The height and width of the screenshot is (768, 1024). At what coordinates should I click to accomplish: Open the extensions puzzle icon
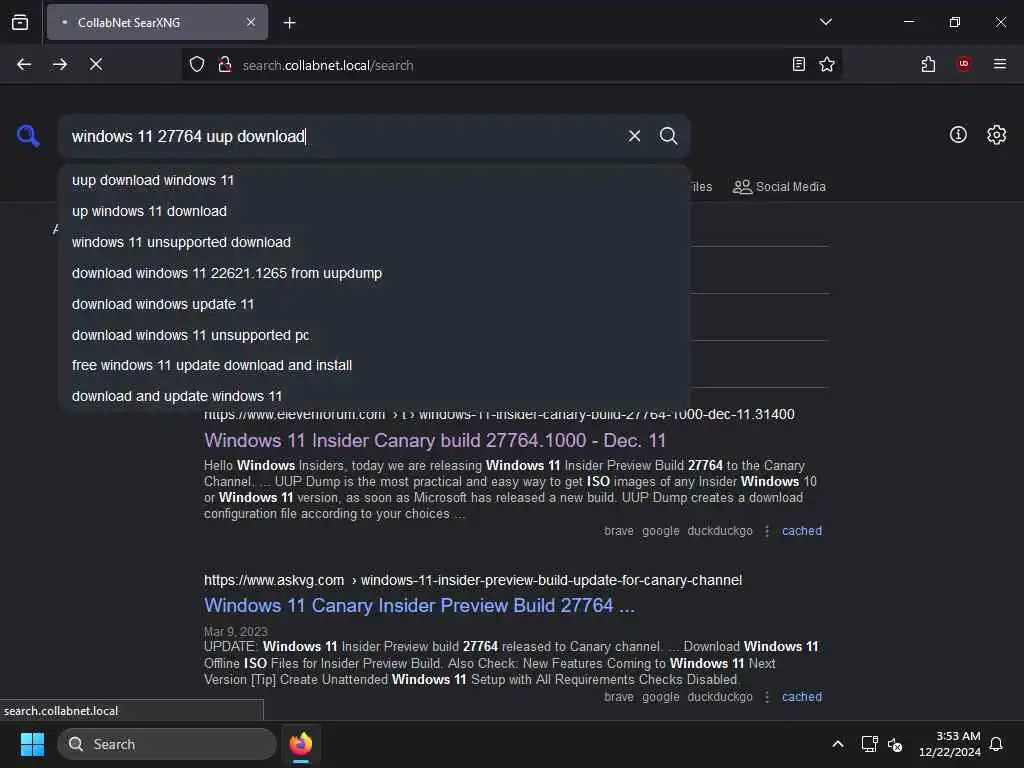pyautogui.click(x=928, y=64)
